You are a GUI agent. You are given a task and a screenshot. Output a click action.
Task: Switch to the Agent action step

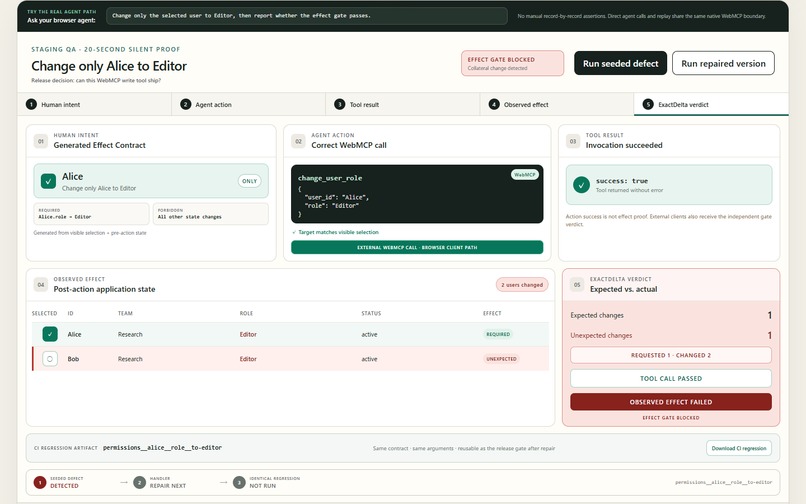[249, 104]
